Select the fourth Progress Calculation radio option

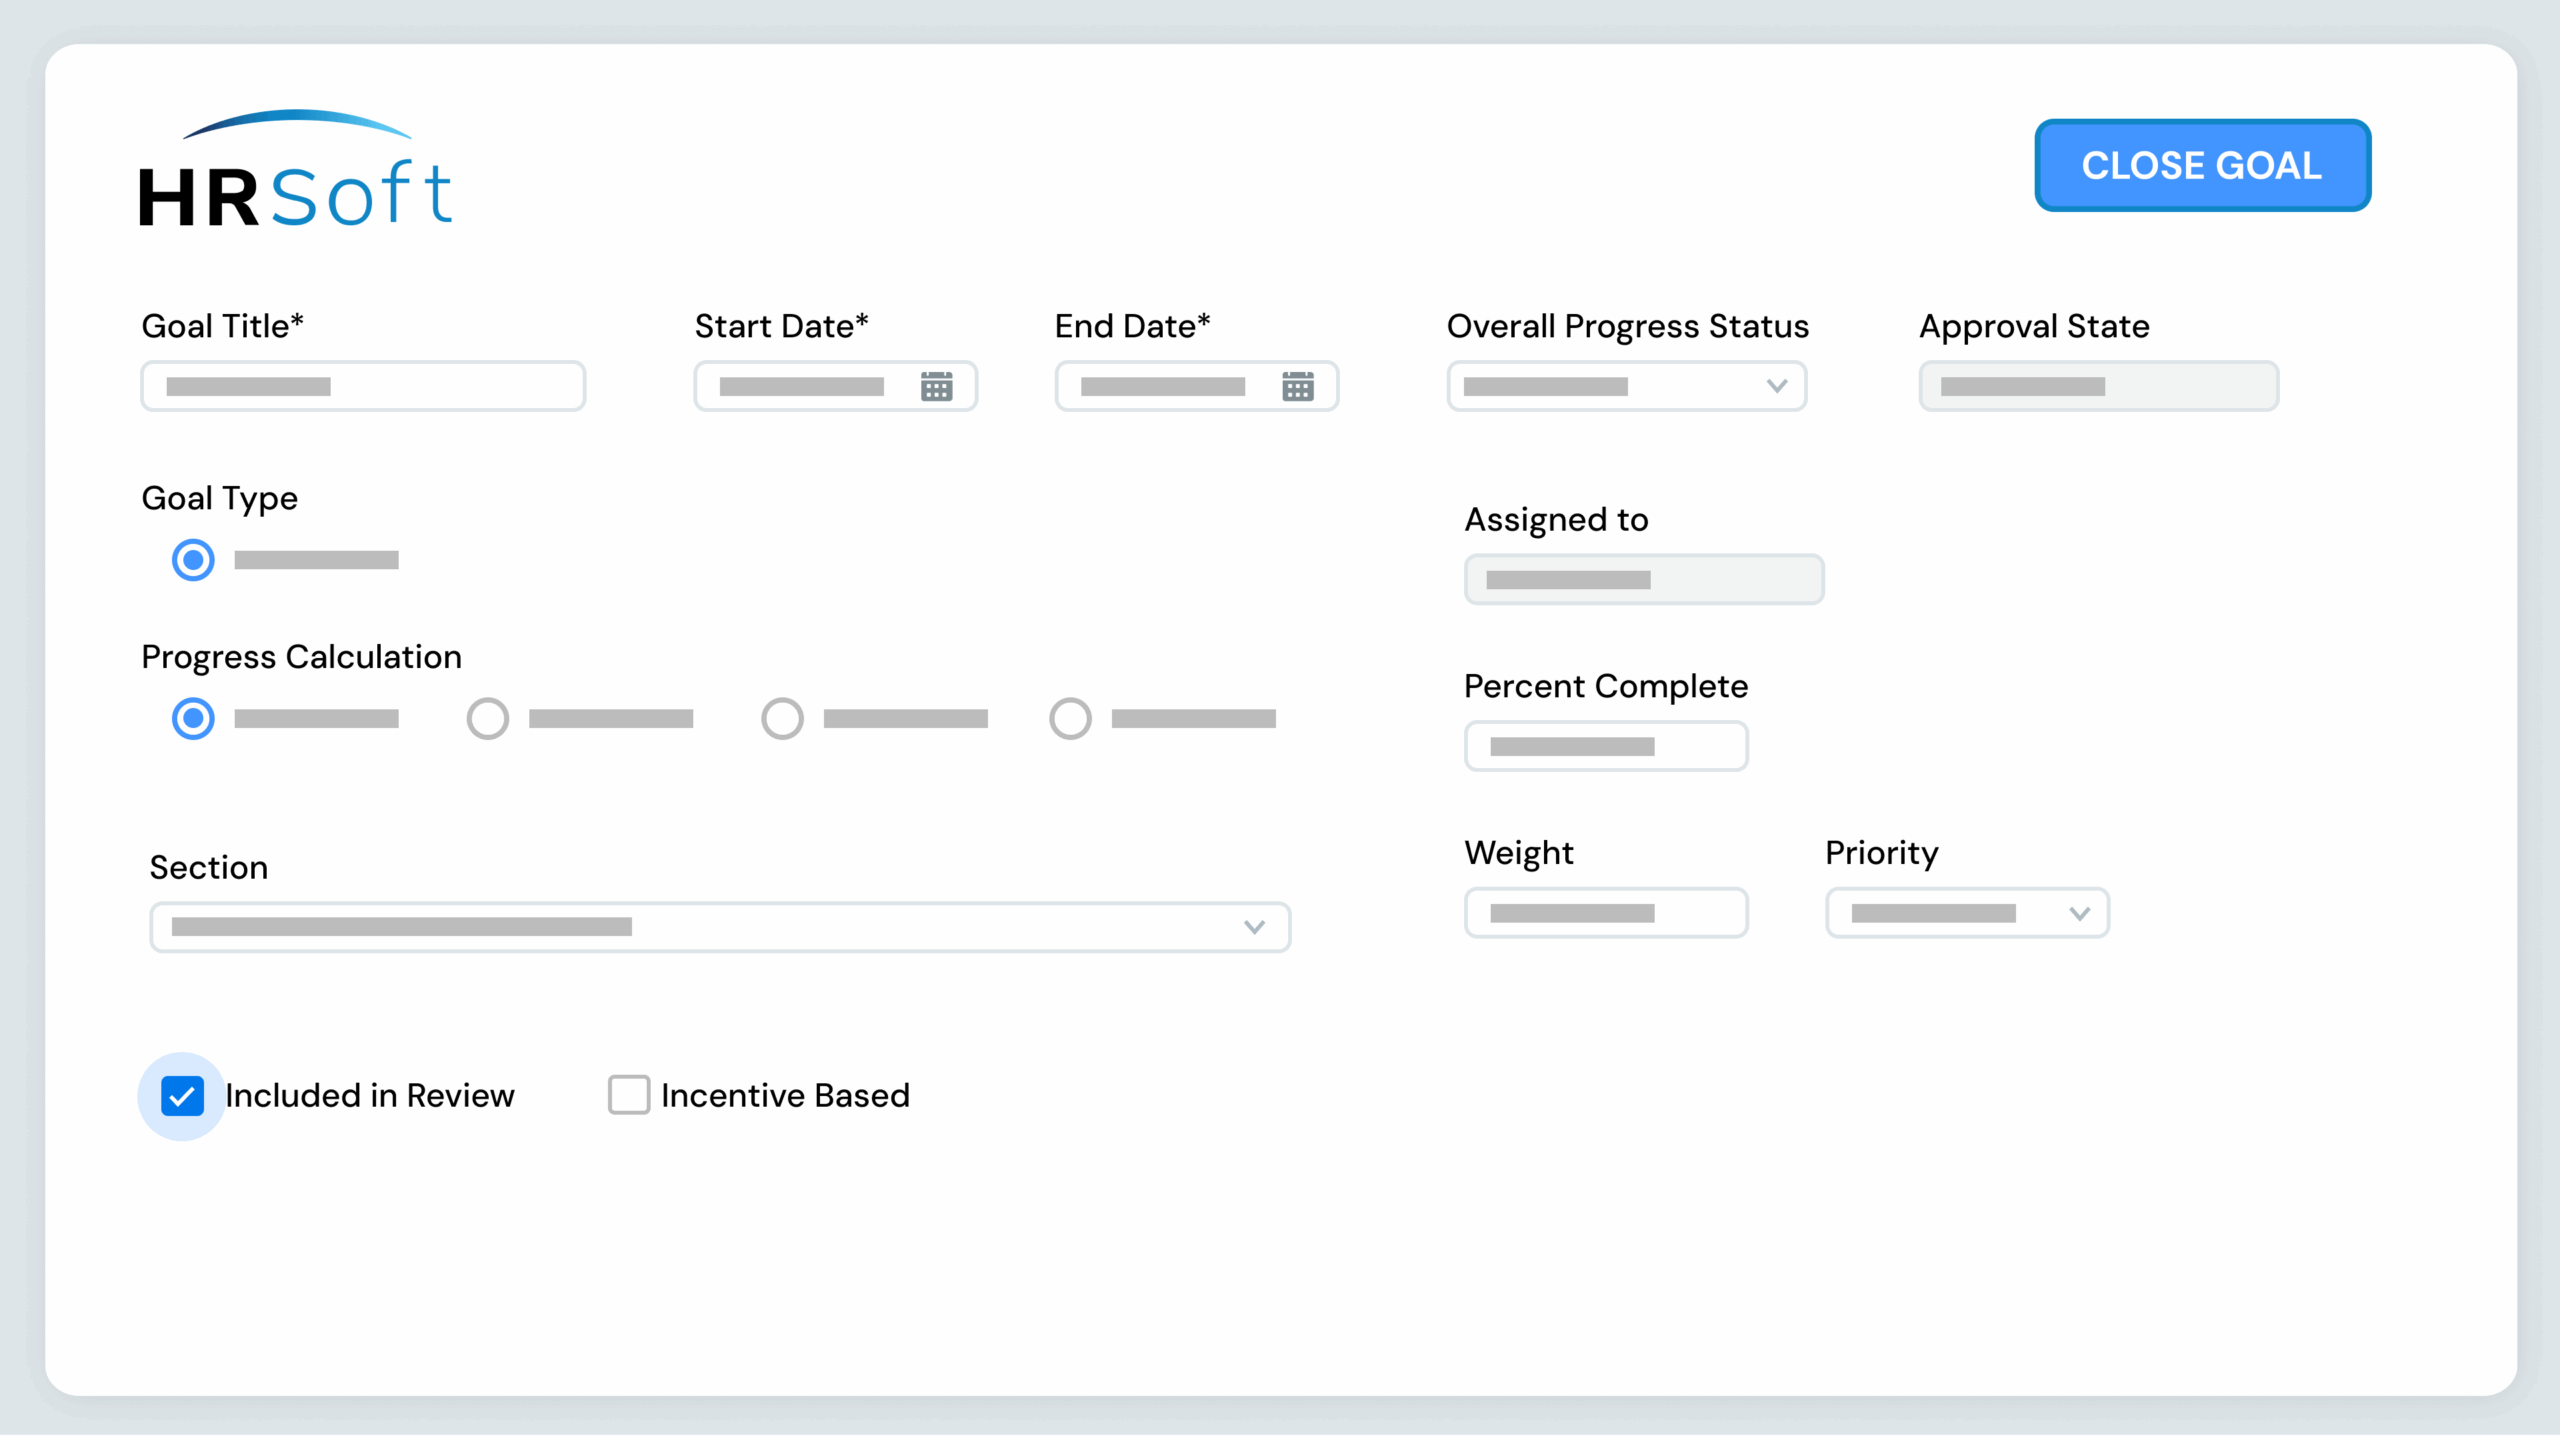tap(1070, 719)
